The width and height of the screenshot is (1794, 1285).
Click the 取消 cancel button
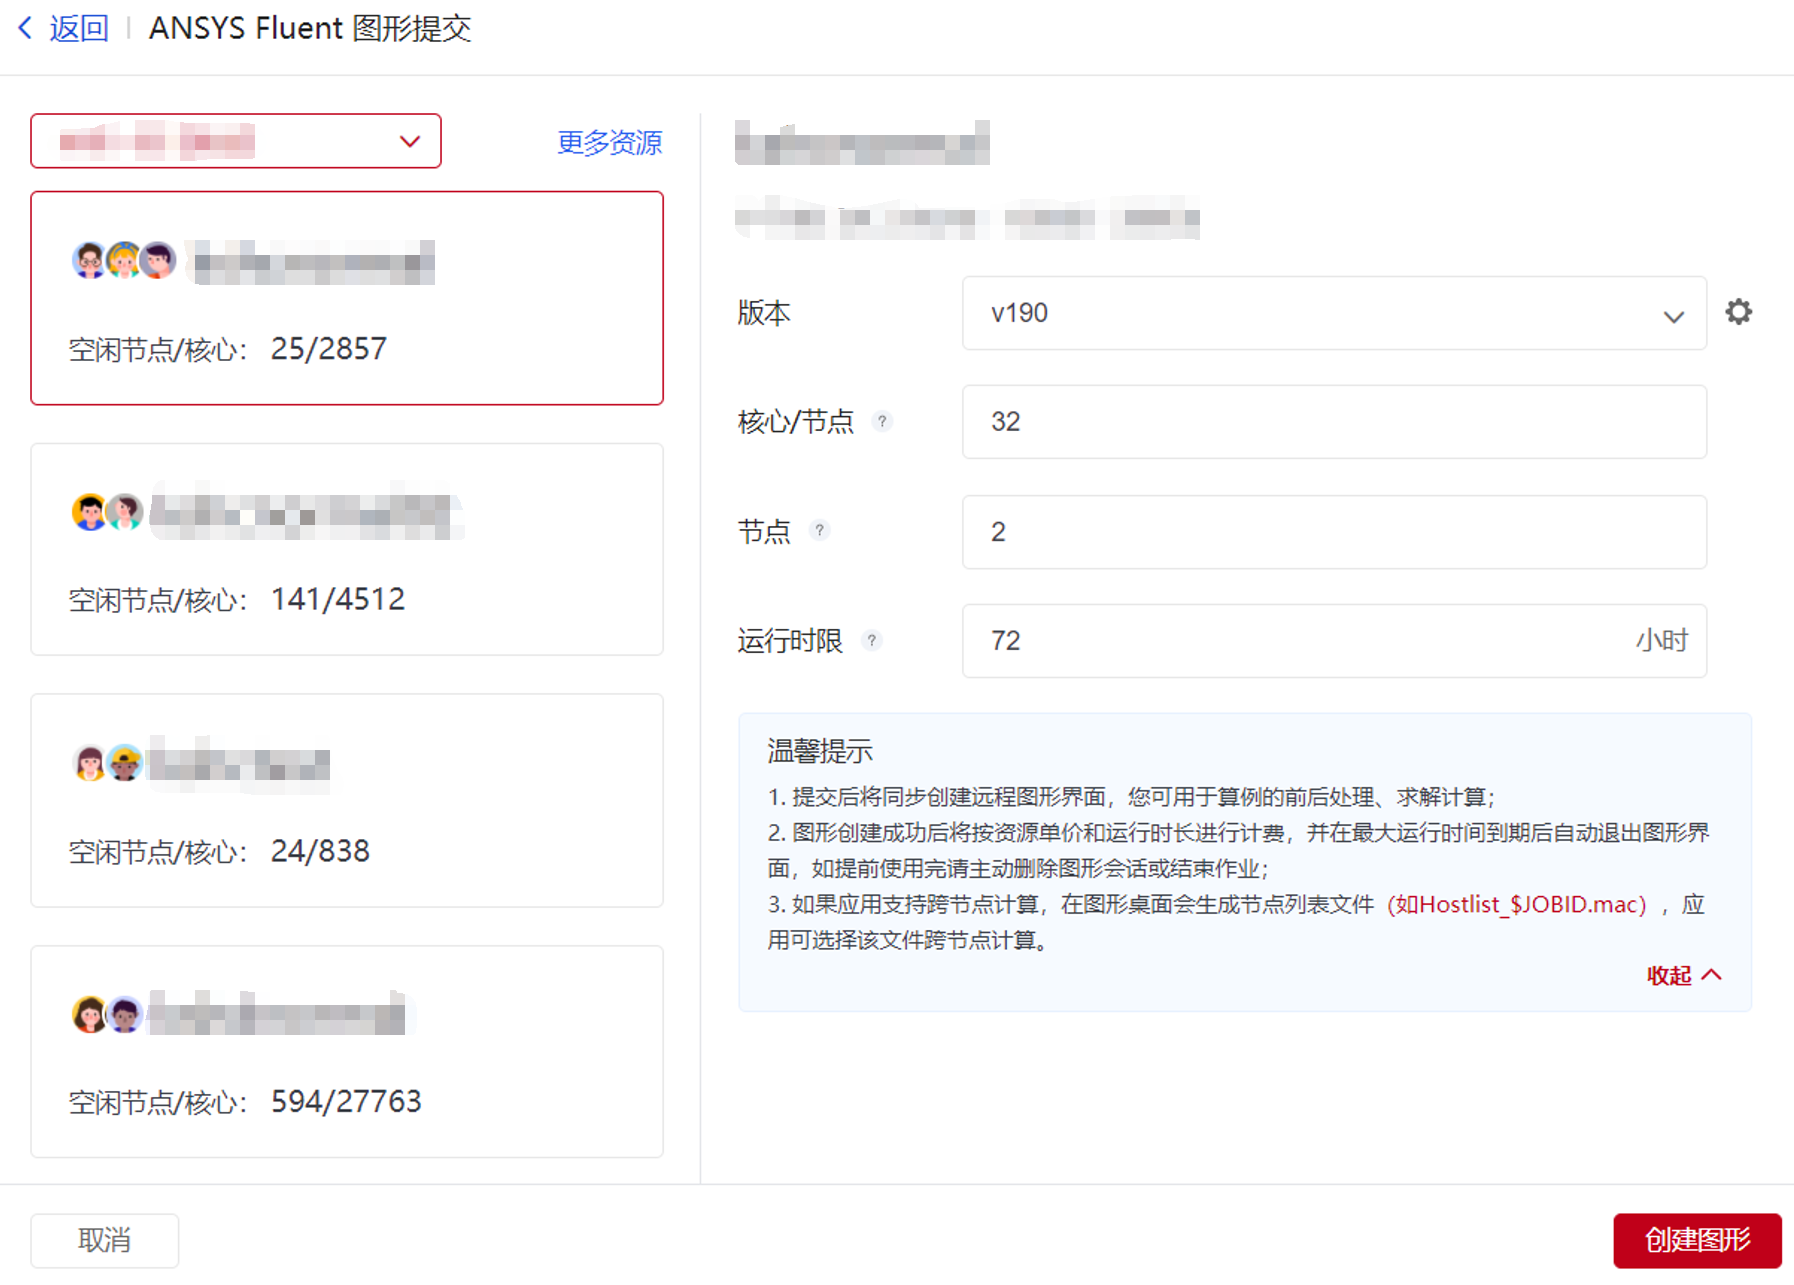click(105, 1240)
